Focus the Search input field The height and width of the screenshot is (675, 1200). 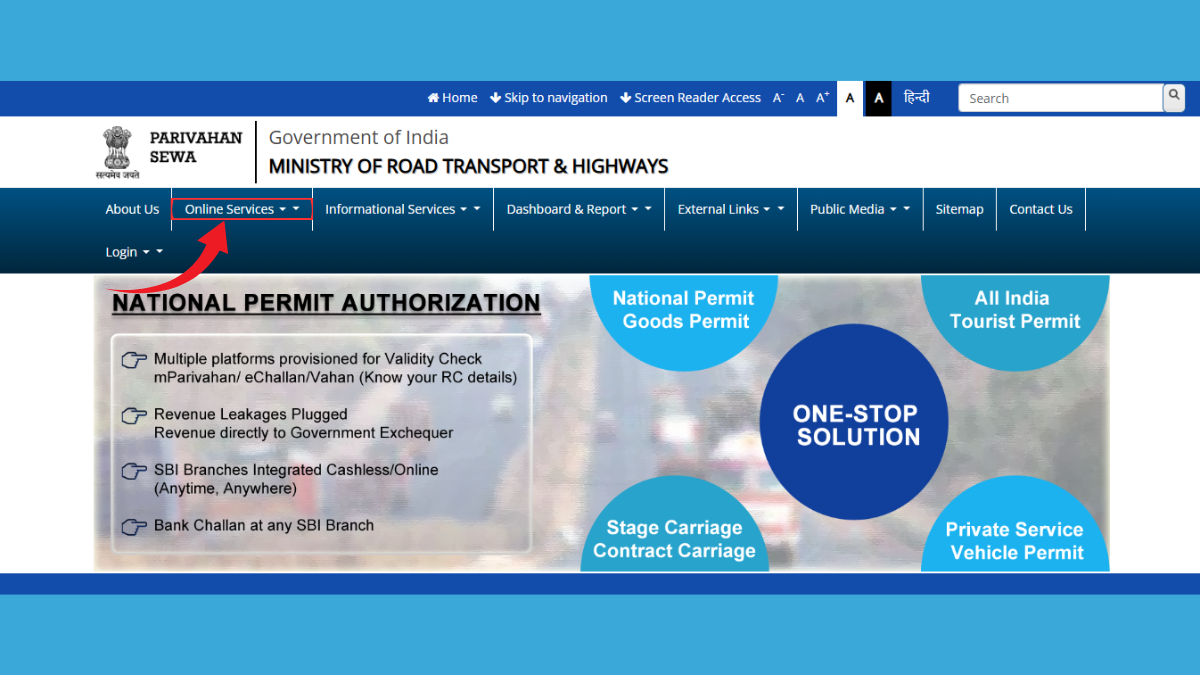point(1060,98)
